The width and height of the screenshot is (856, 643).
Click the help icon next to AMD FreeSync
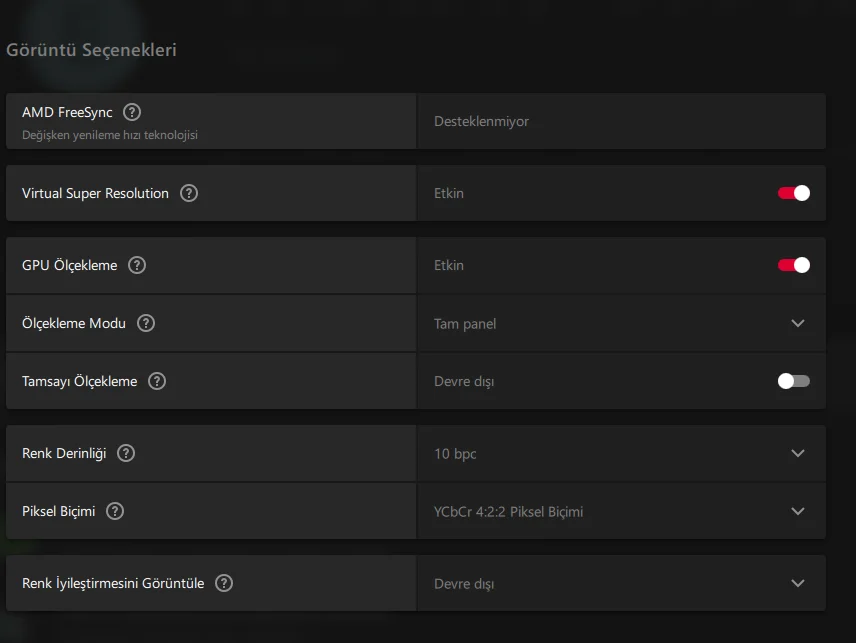pyautogui.click(x=132, y=113)
